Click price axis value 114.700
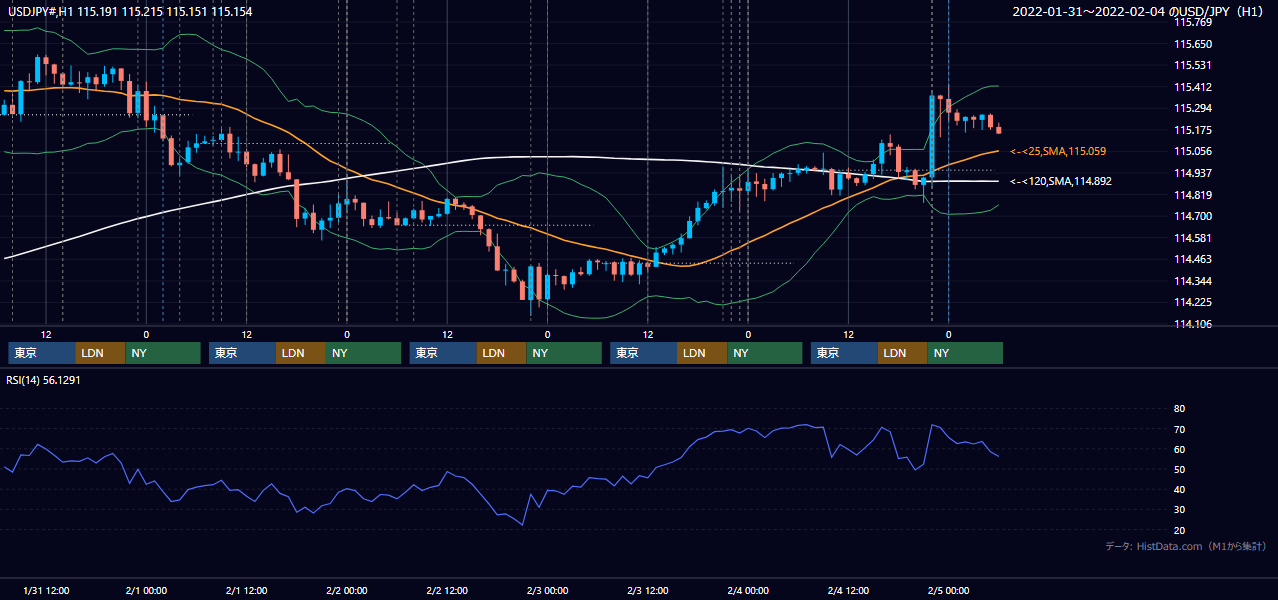This screenshot has width=1278, height=600. (1192, 216)
